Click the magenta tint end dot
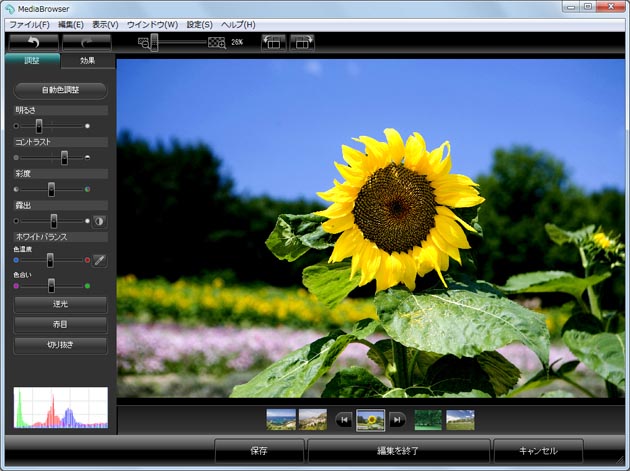Screen dimensions: 630x471 click(16, 286)
